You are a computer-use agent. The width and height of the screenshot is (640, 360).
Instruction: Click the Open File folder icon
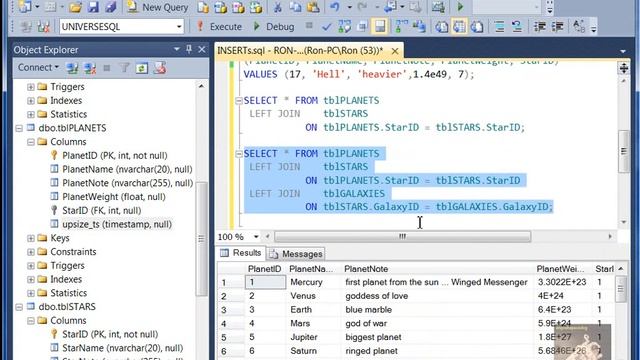(x=76, y=7)
